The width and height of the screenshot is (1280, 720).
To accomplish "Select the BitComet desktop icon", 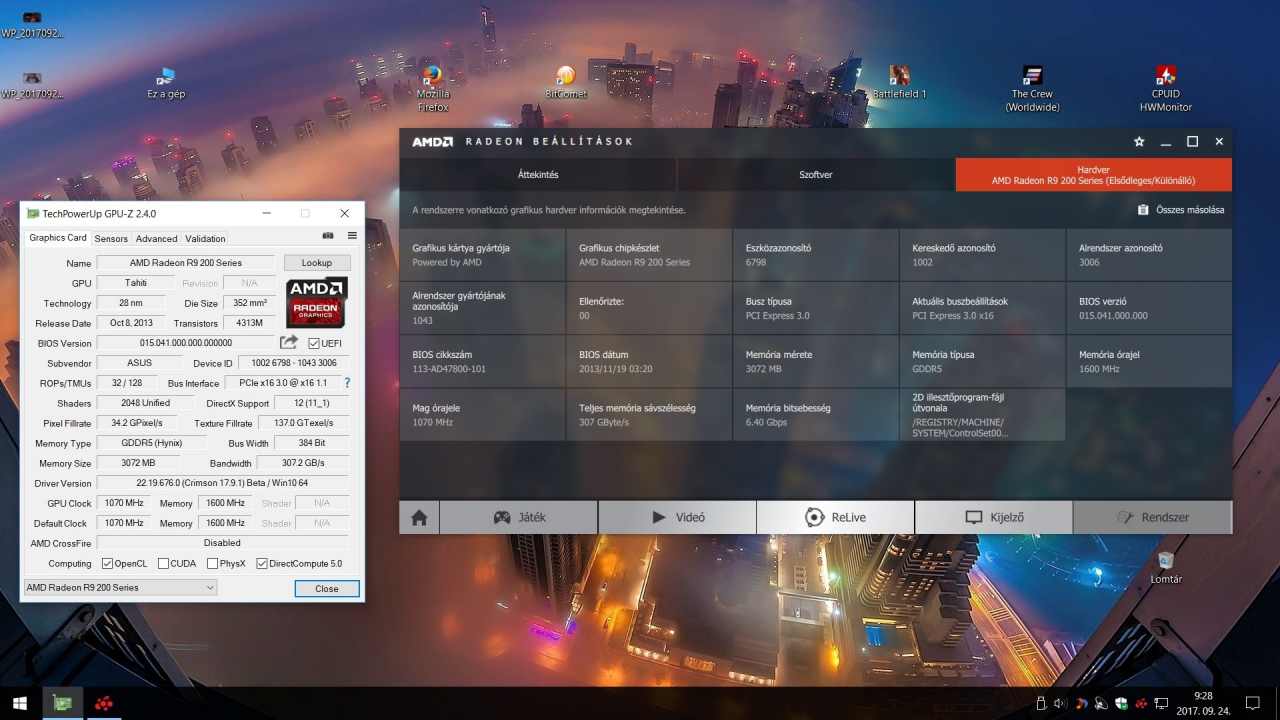I will click(566, 82).
